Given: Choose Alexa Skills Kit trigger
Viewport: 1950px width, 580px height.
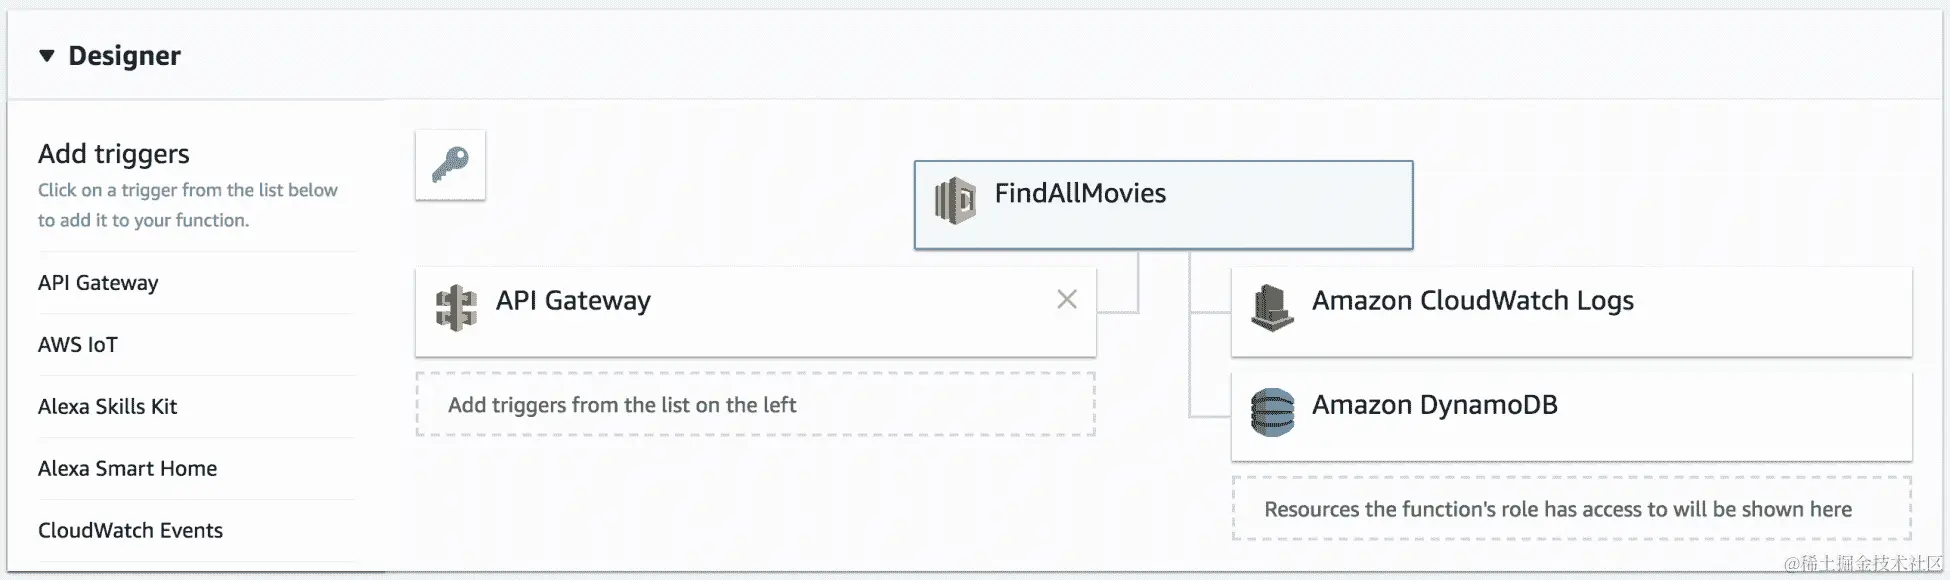Looking at the screenshot, I should click(x=107, y=407).
